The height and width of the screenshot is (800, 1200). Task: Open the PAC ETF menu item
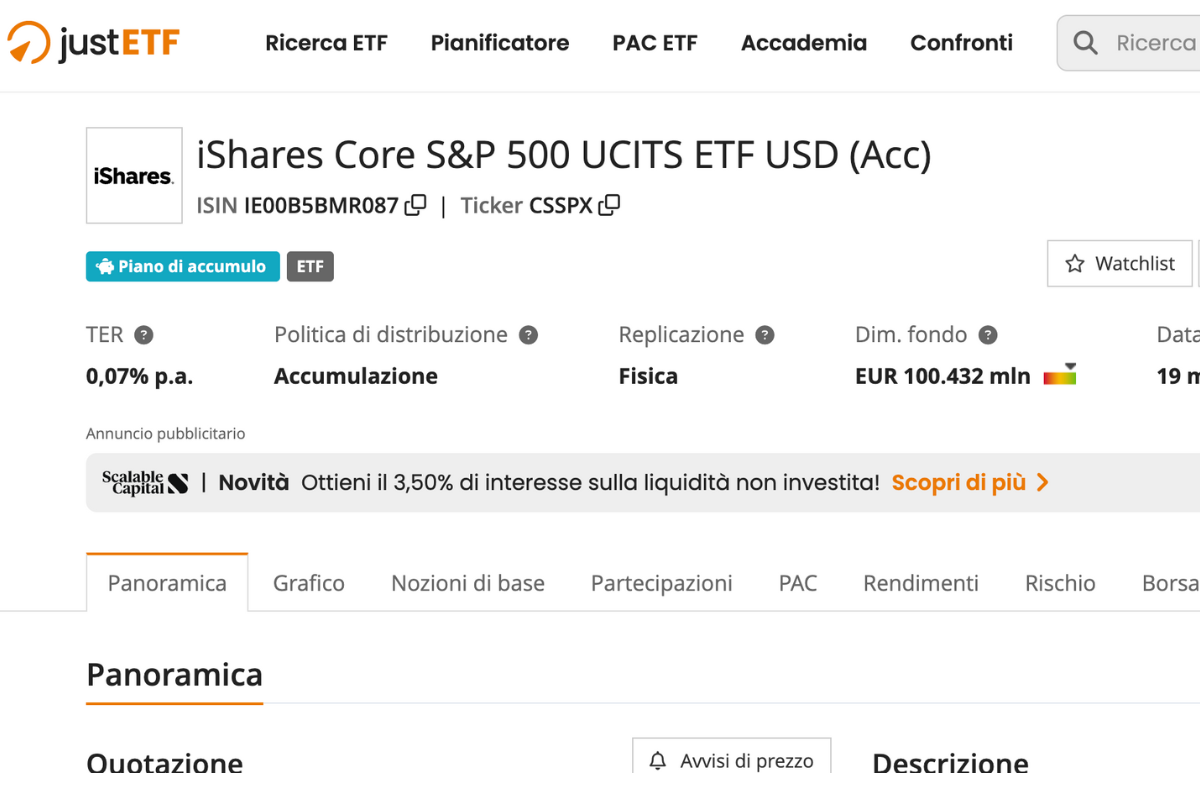(x=655, y=43)
